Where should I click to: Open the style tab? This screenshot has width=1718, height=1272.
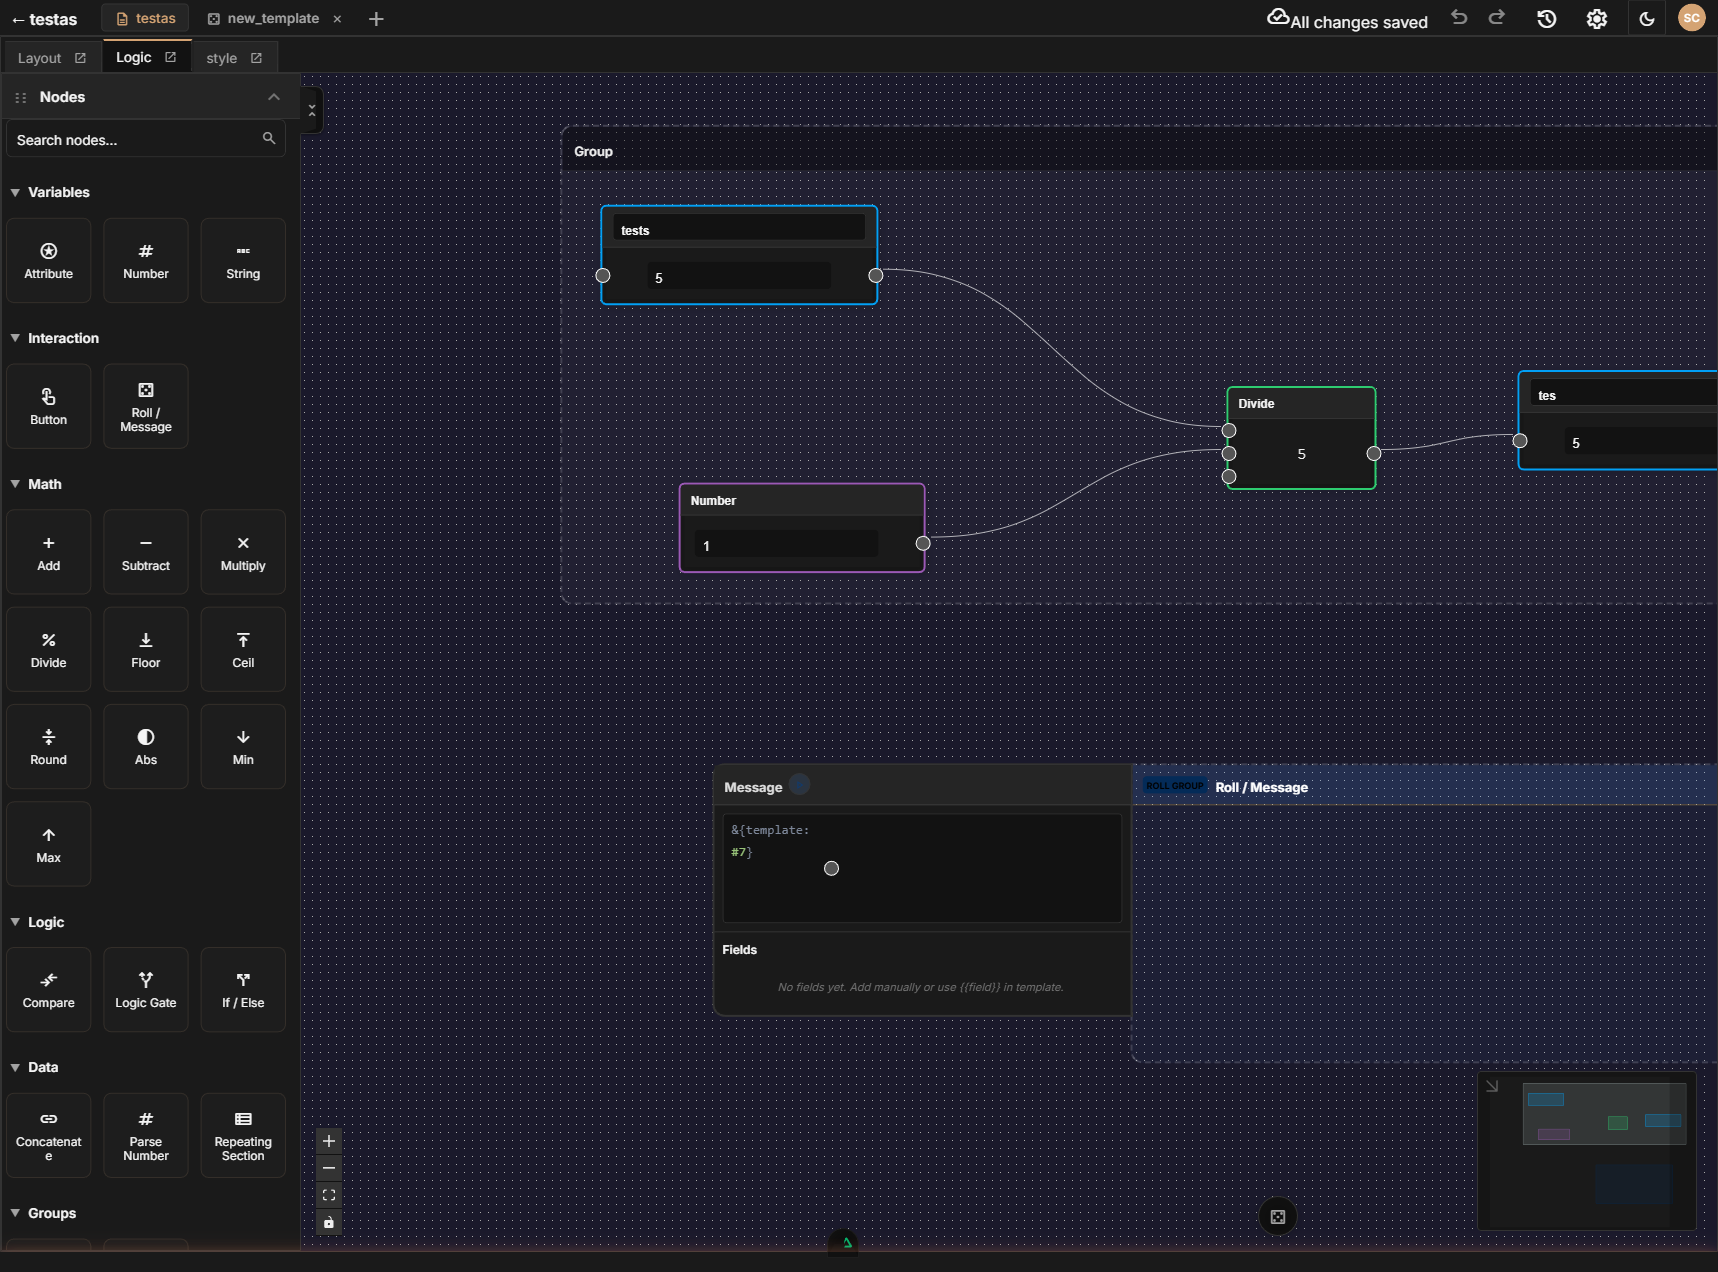coord(221,57)
